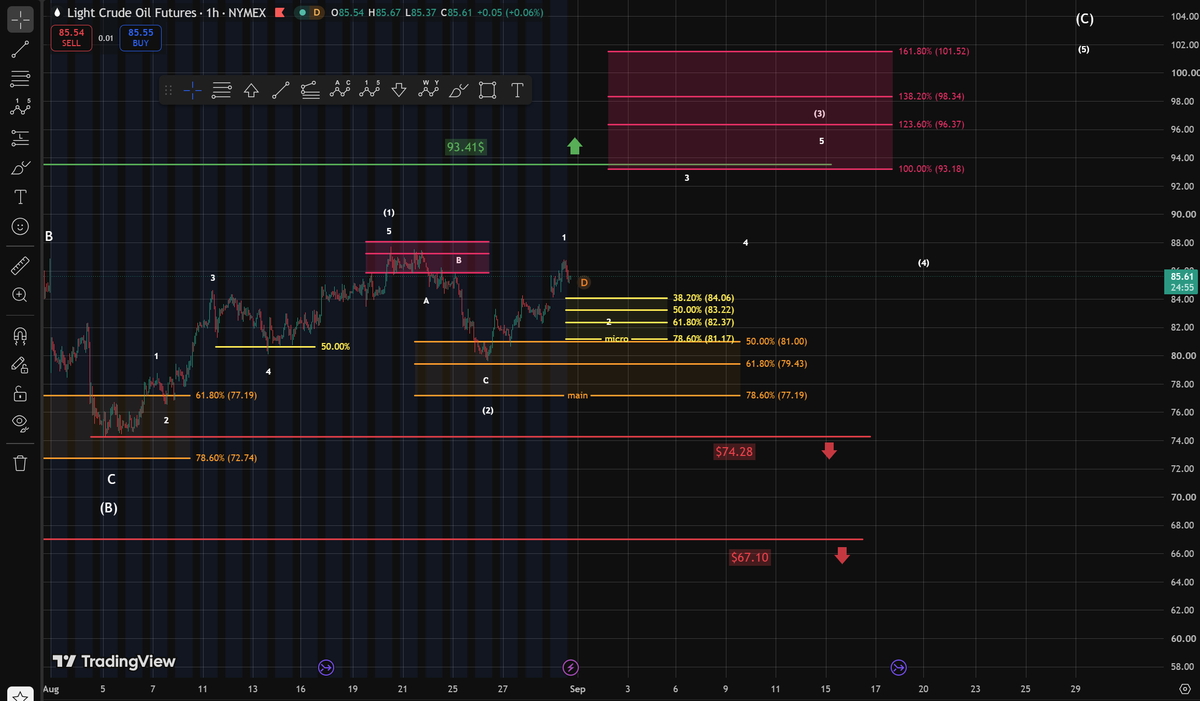Screen dimensions: 1200x701
Task: Click the red flag icon next to NYMEX
Action: (279, 12)
